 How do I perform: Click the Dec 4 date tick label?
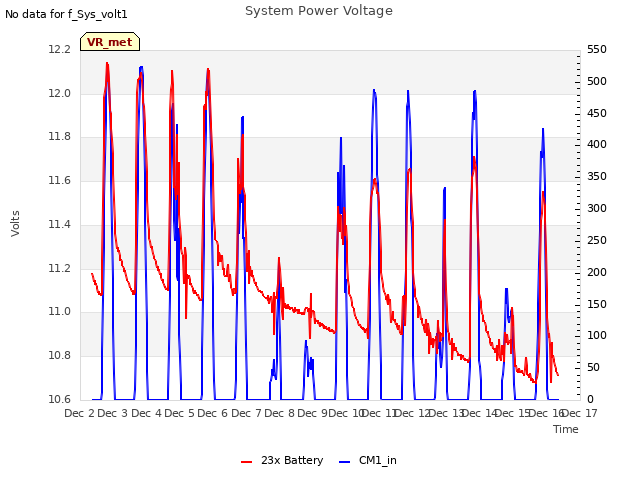tap(146, 413)
